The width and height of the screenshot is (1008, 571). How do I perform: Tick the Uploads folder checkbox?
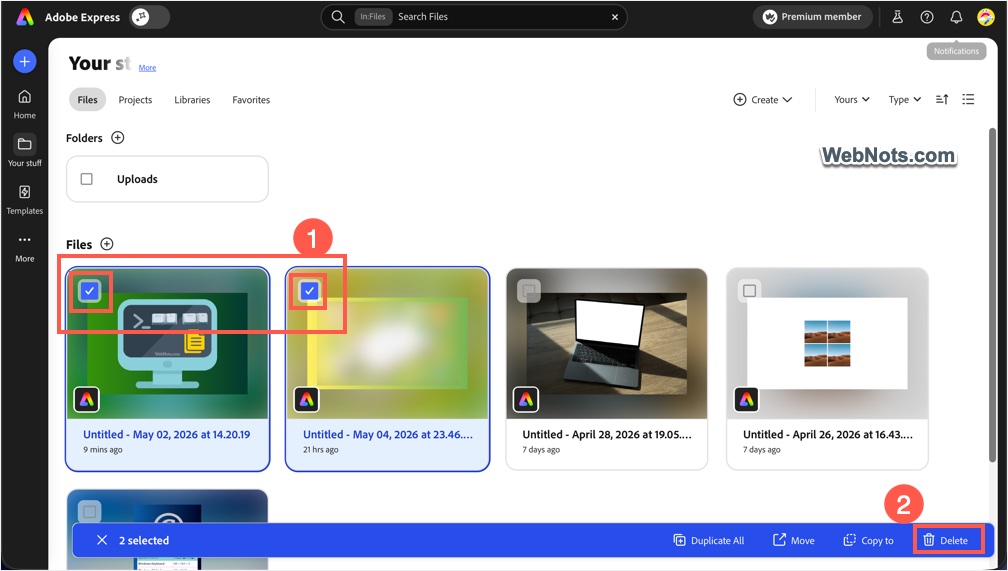pos(87,179)
